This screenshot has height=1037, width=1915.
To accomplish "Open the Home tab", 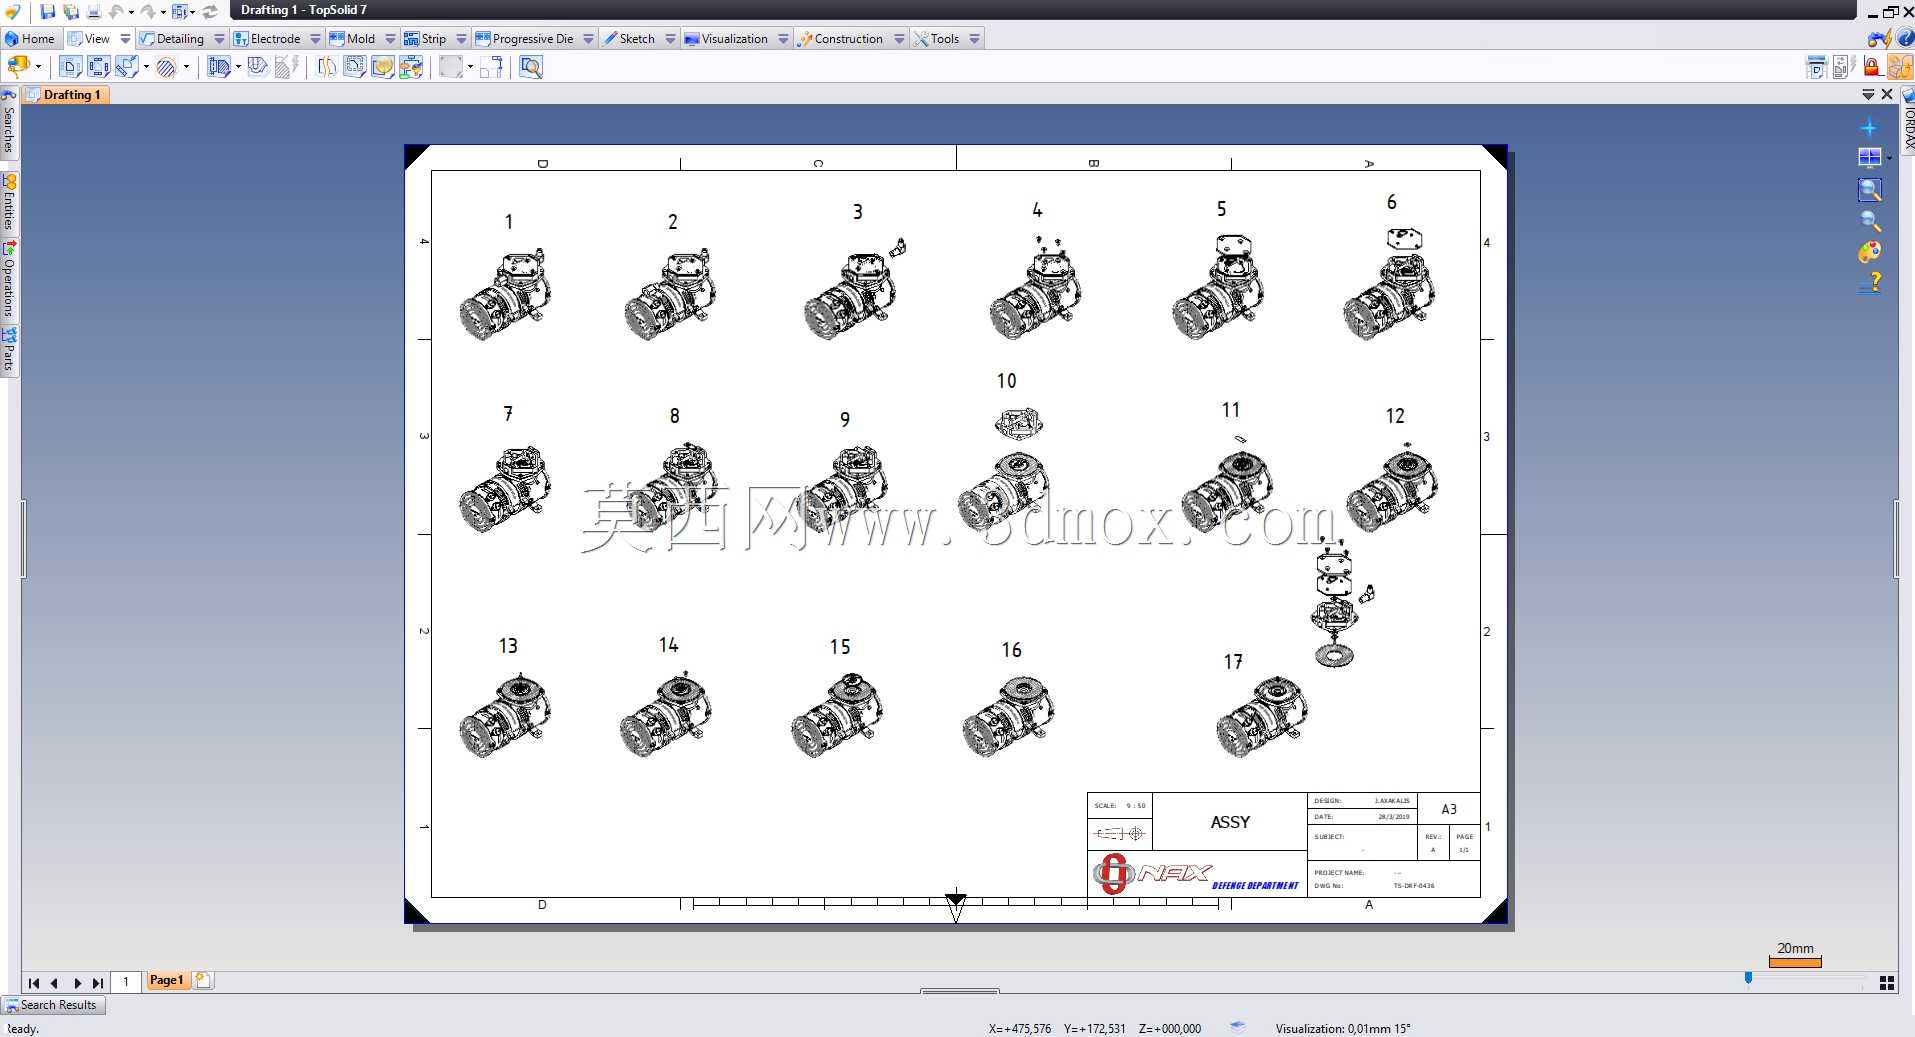I will pos(30,39).
